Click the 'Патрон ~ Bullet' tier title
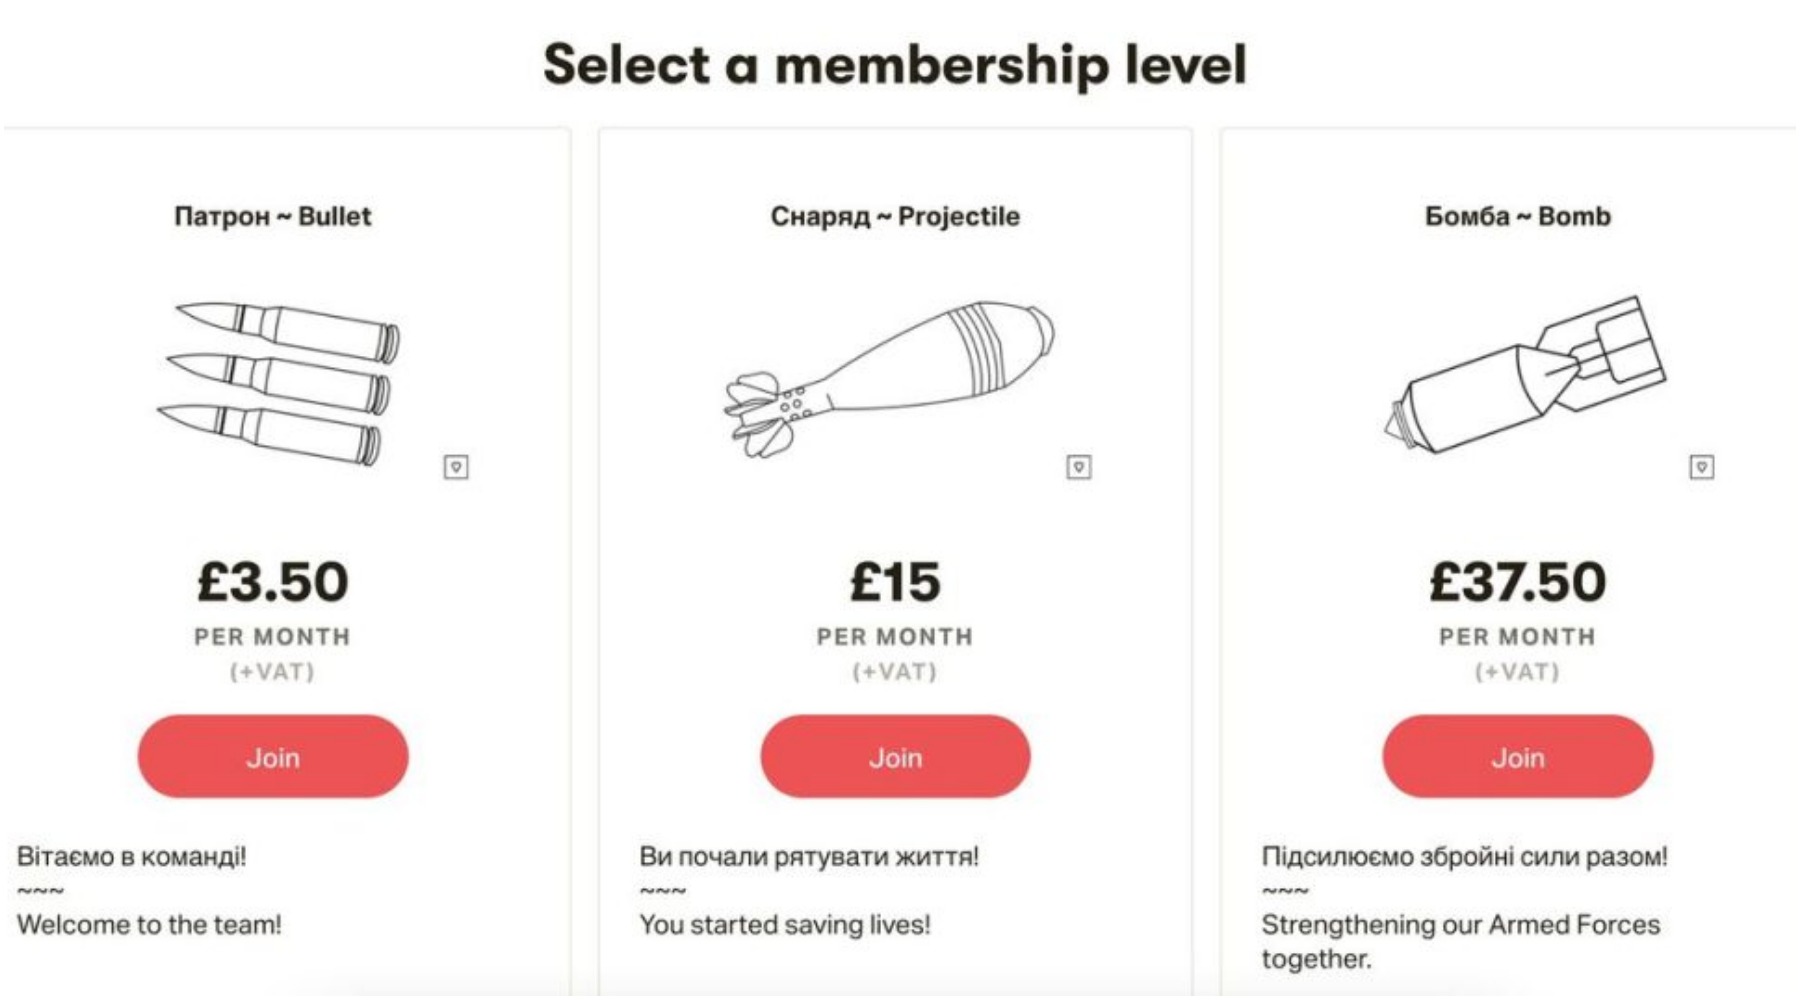The width and height of the screenshot is (1800, 1000). (273, 216)
